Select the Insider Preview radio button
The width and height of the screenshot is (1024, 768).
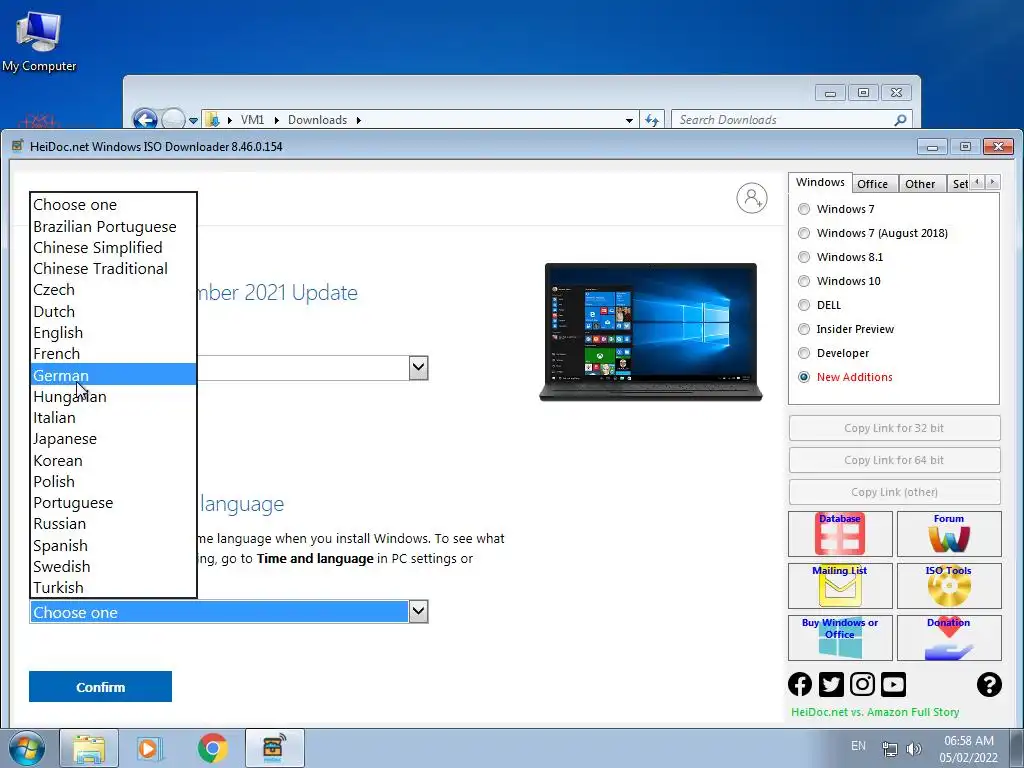click(x=804, y=329)
